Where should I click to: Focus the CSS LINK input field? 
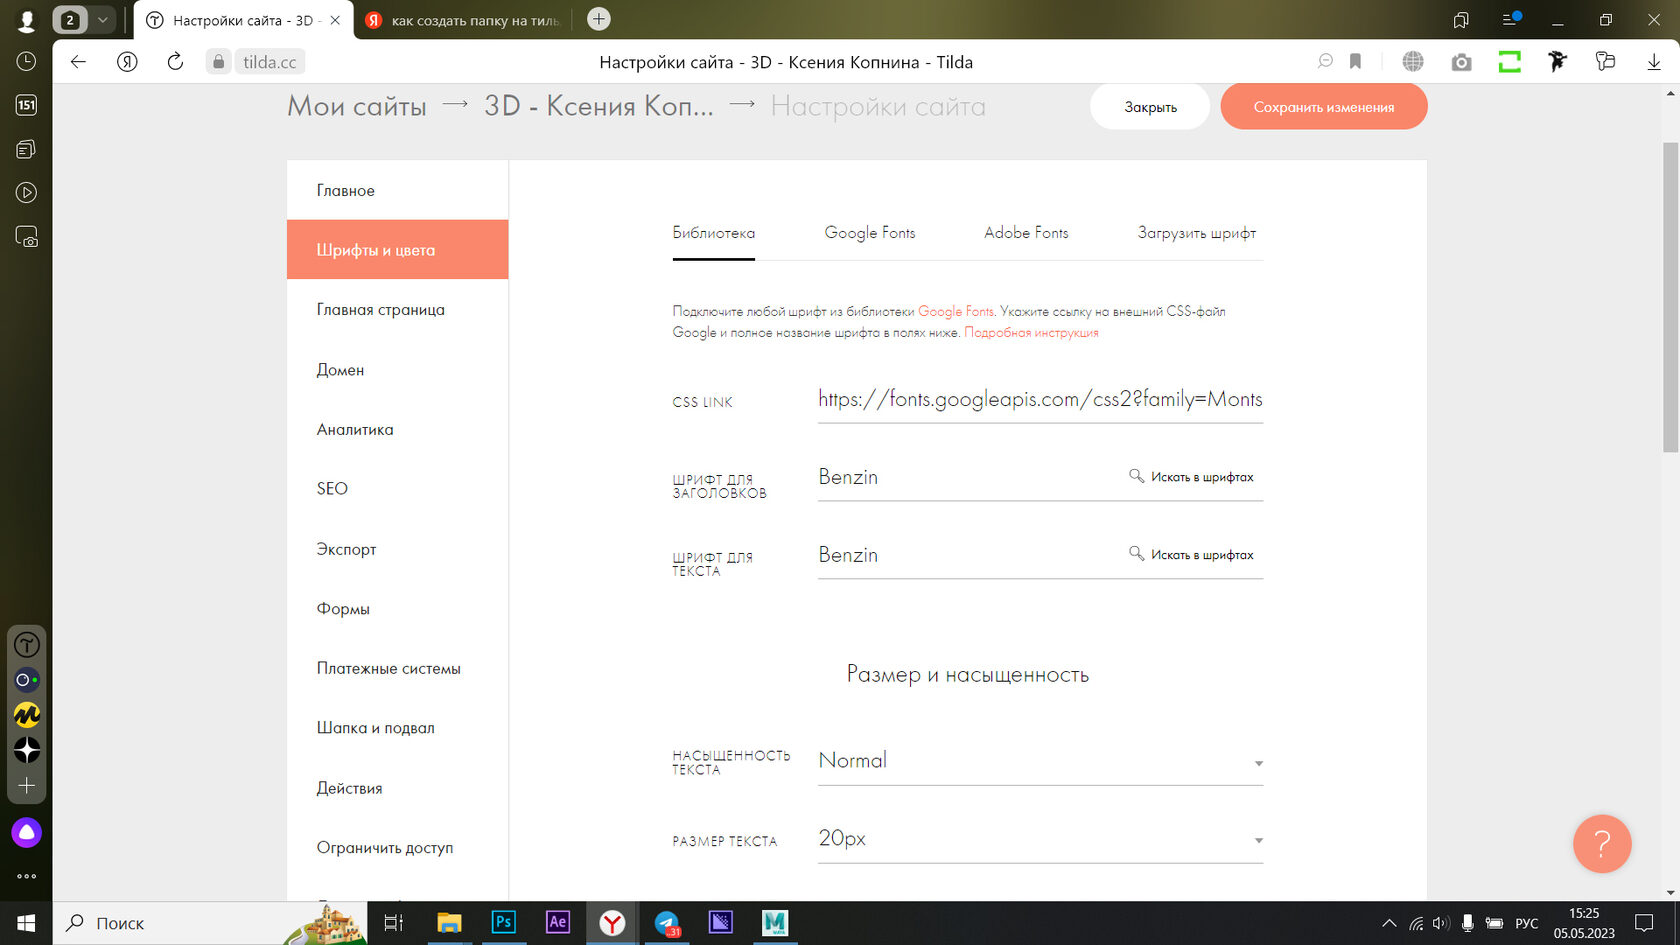tap(1040, 400)
